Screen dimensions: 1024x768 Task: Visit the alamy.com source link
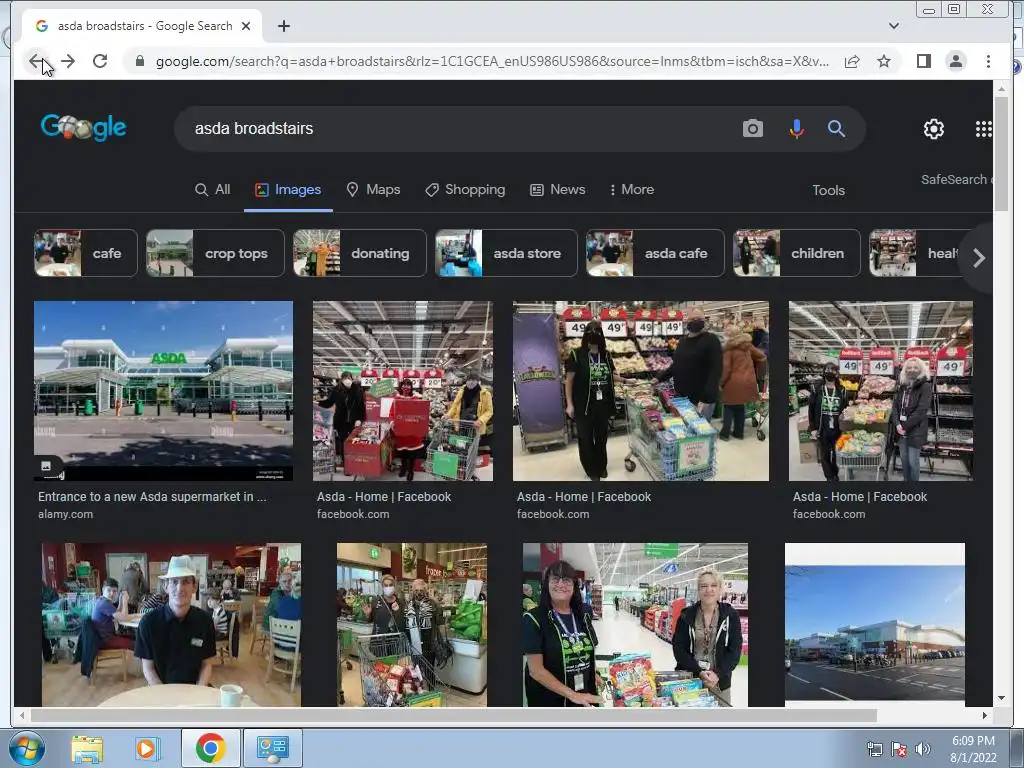(65, 514)
